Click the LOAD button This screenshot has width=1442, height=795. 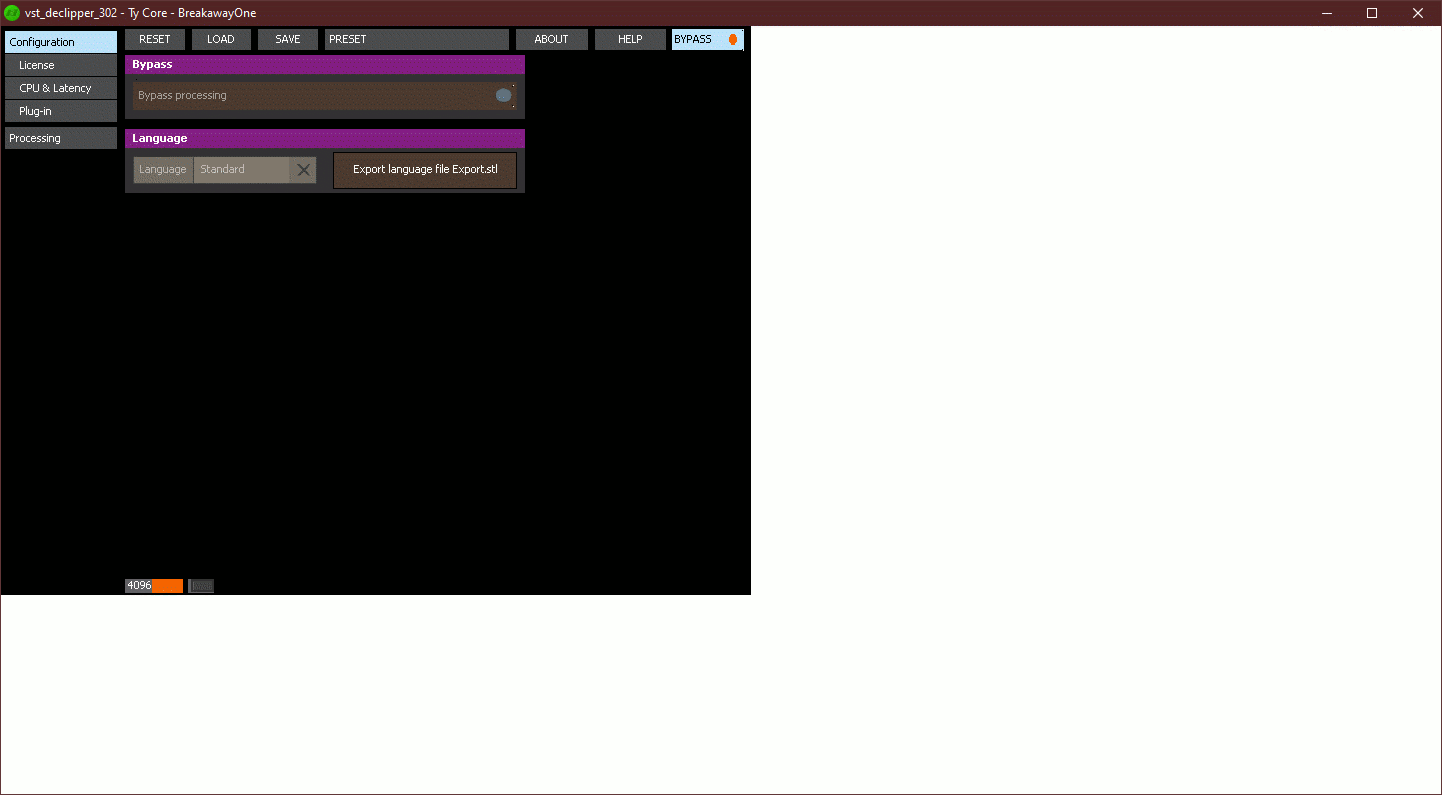(221, 39)
